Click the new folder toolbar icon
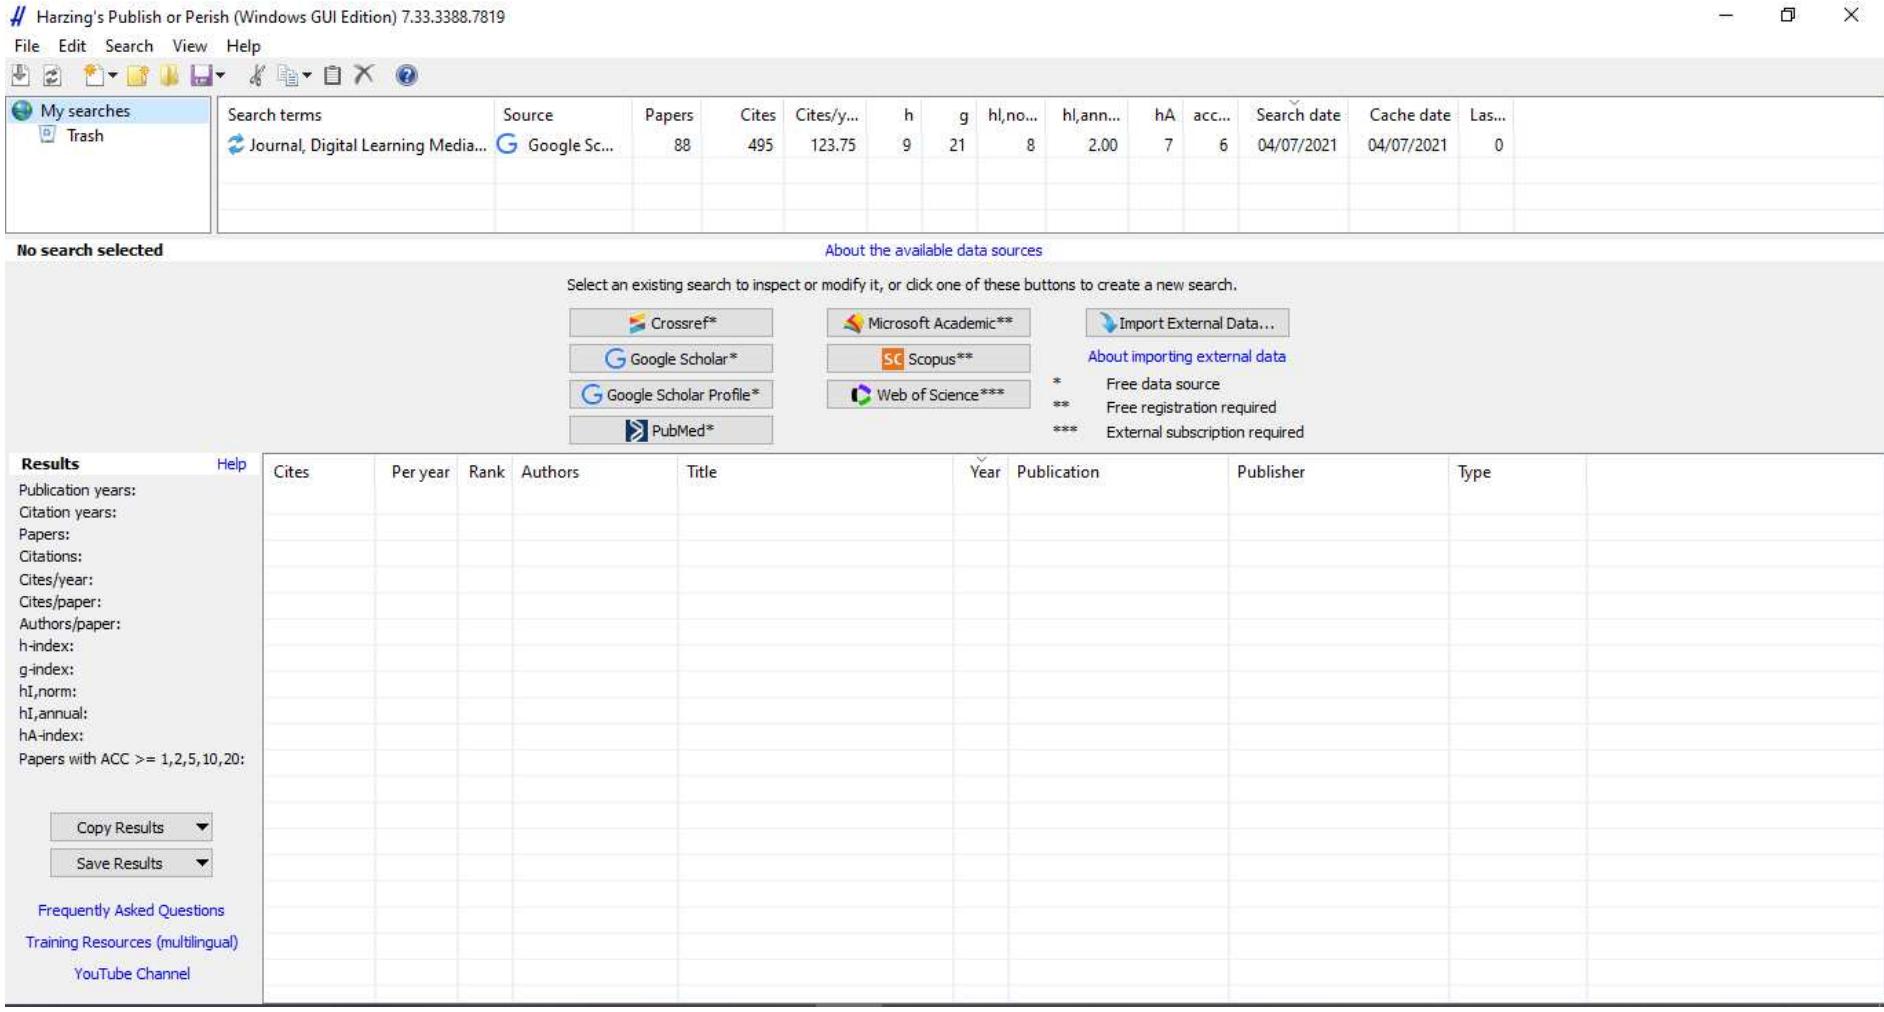 click(x=138, y=75)
